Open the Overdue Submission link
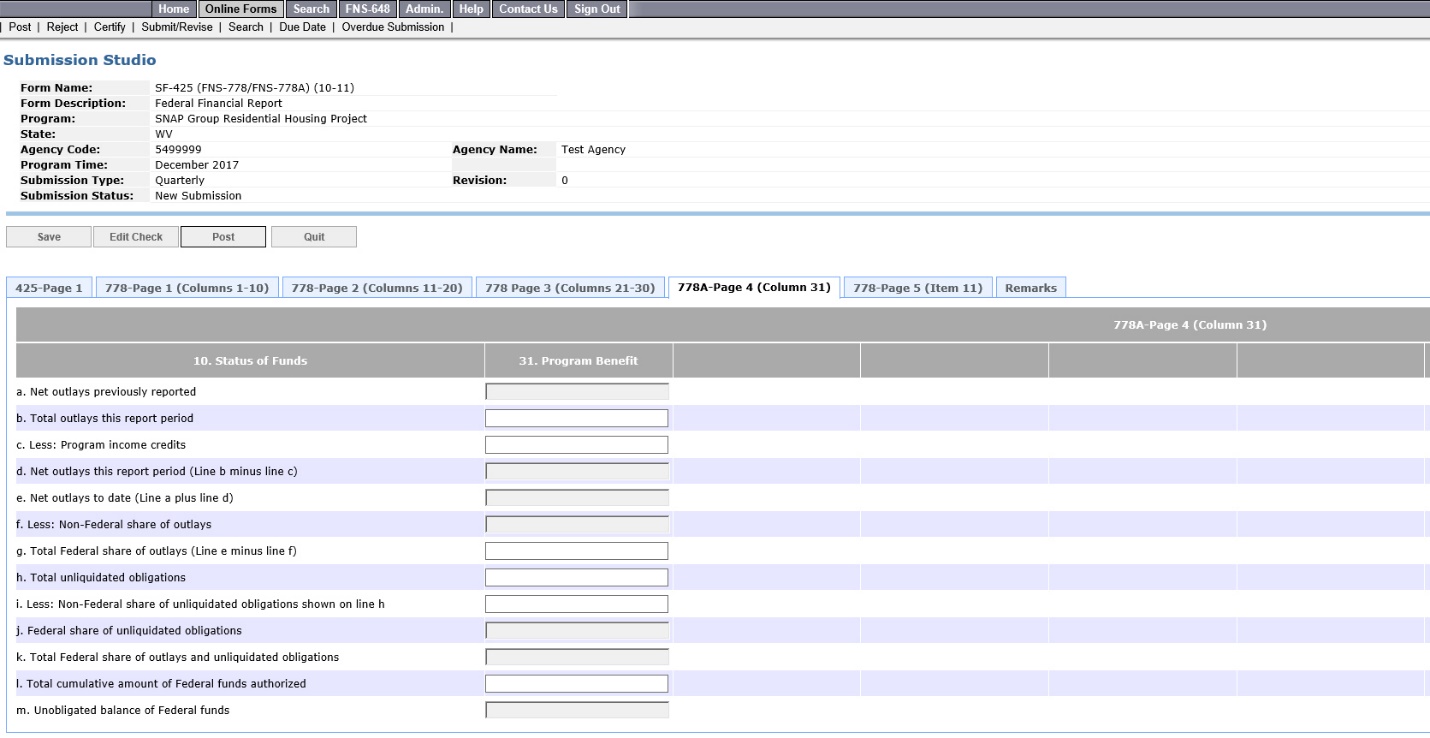1430x738 pixels. pyautogui.click(x=393, y=27)
